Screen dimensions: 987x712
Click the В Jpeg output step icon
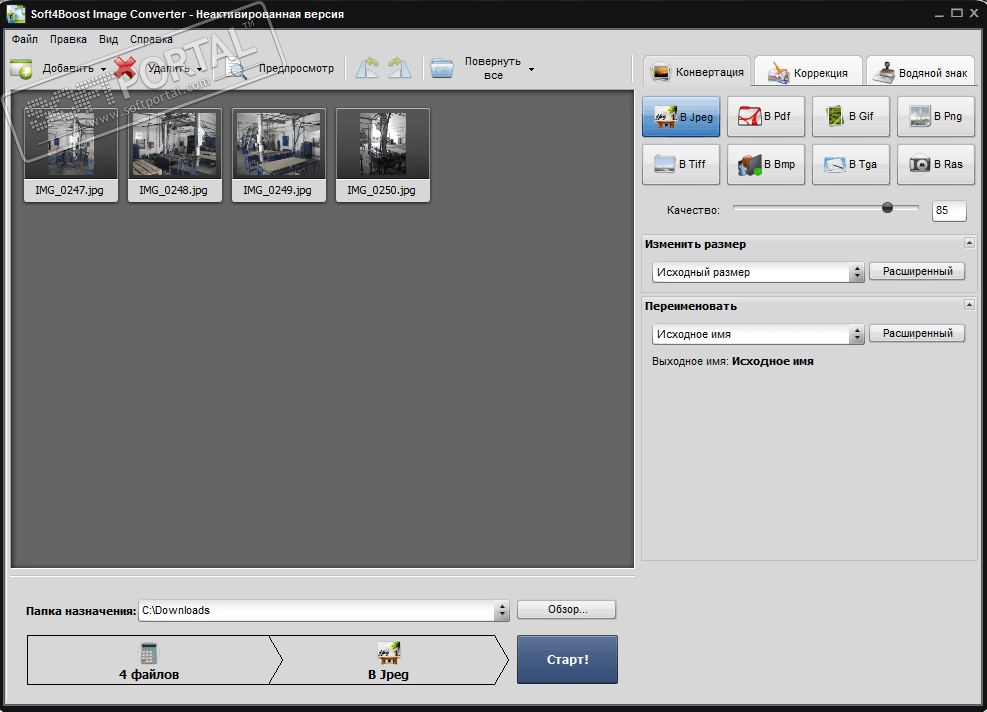pos(388,653)
